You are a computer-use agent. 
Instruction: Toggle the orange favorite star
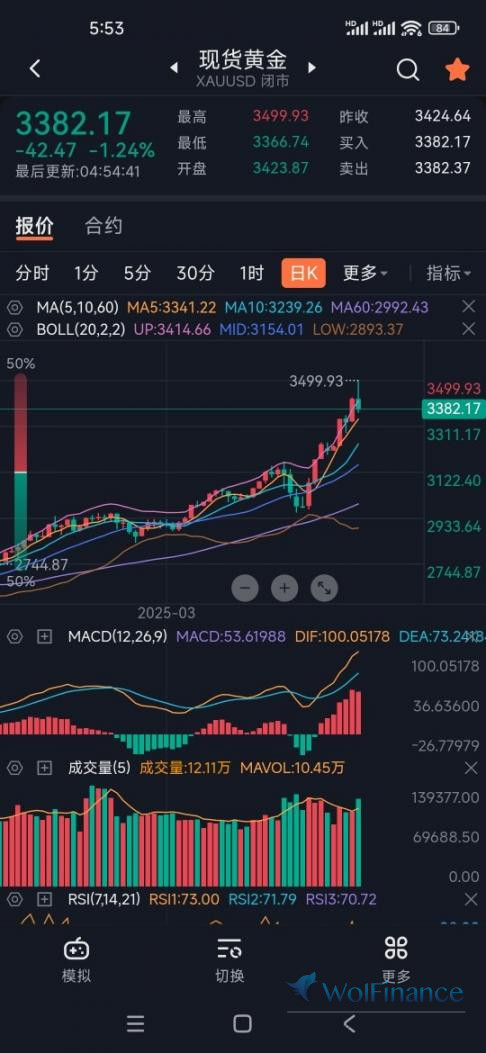coord(457,68)
